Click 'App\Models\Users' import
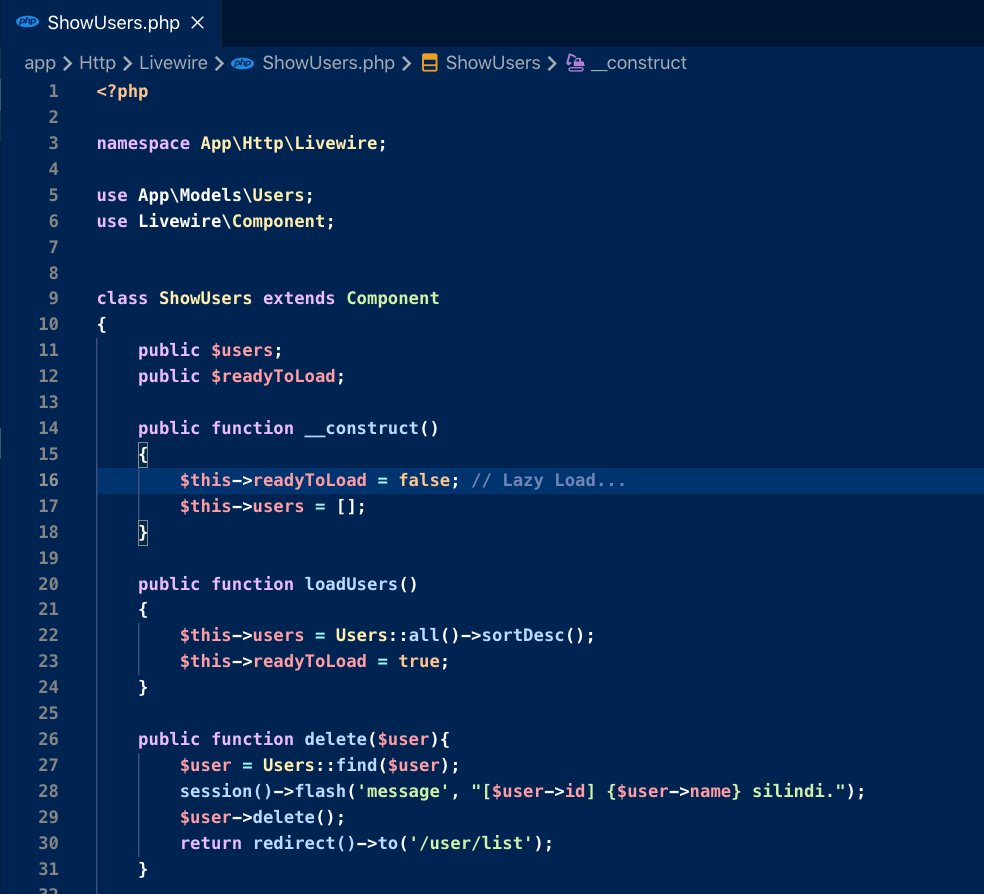984x894 pixels. (x=221, y=196)
